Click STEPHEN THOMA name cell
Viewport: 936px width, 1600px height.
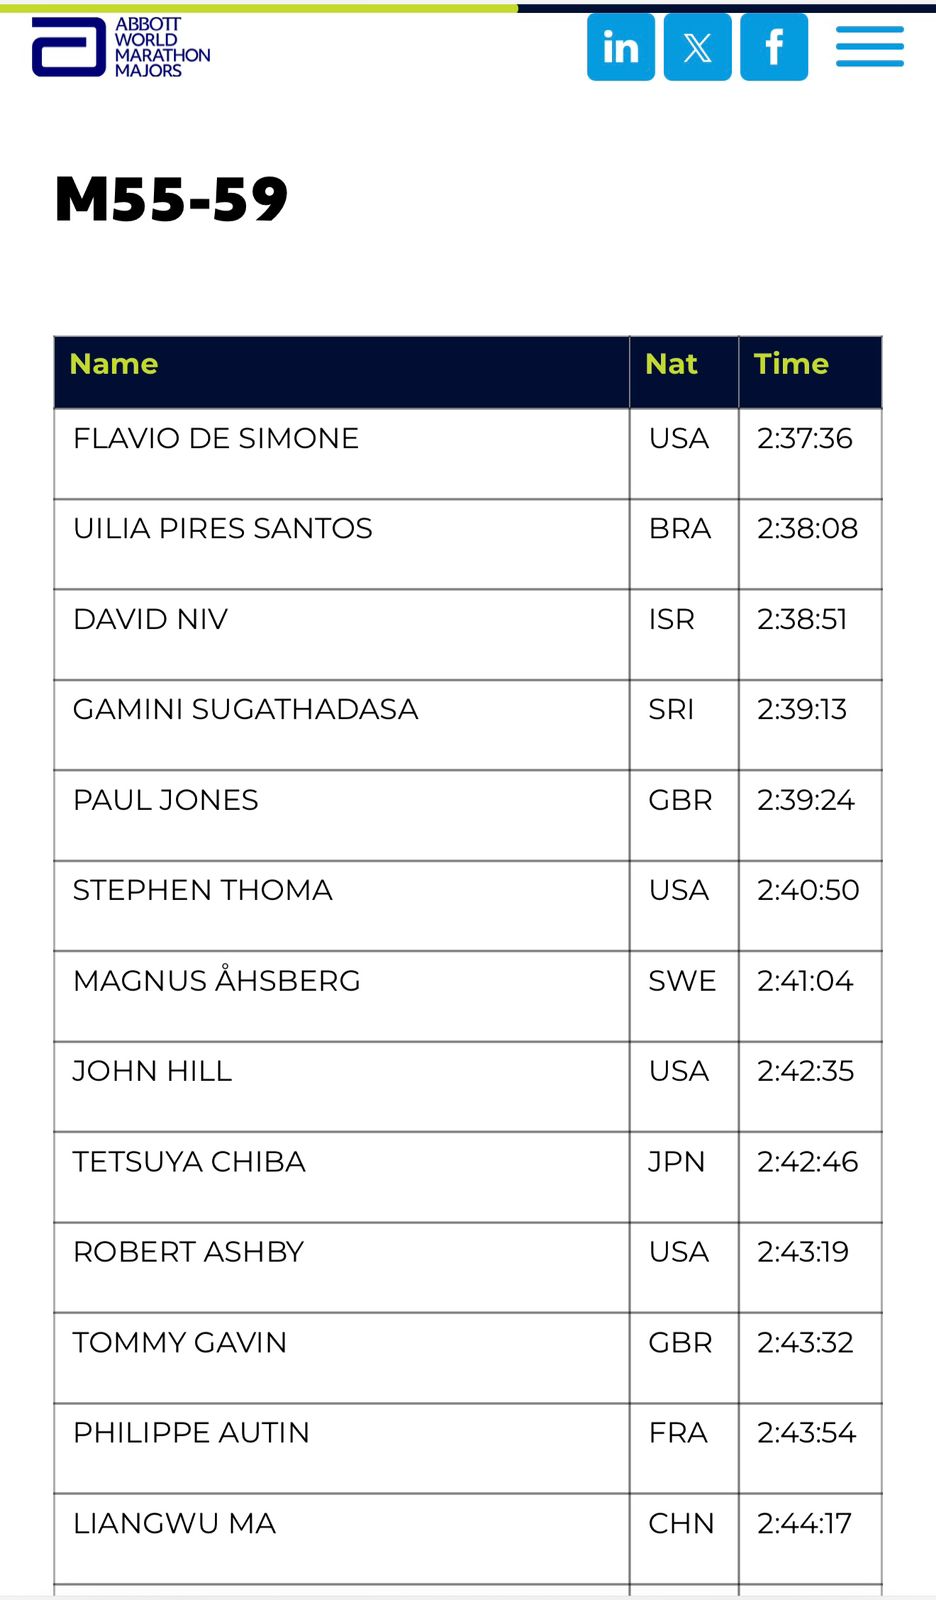(x=341, y=906)
